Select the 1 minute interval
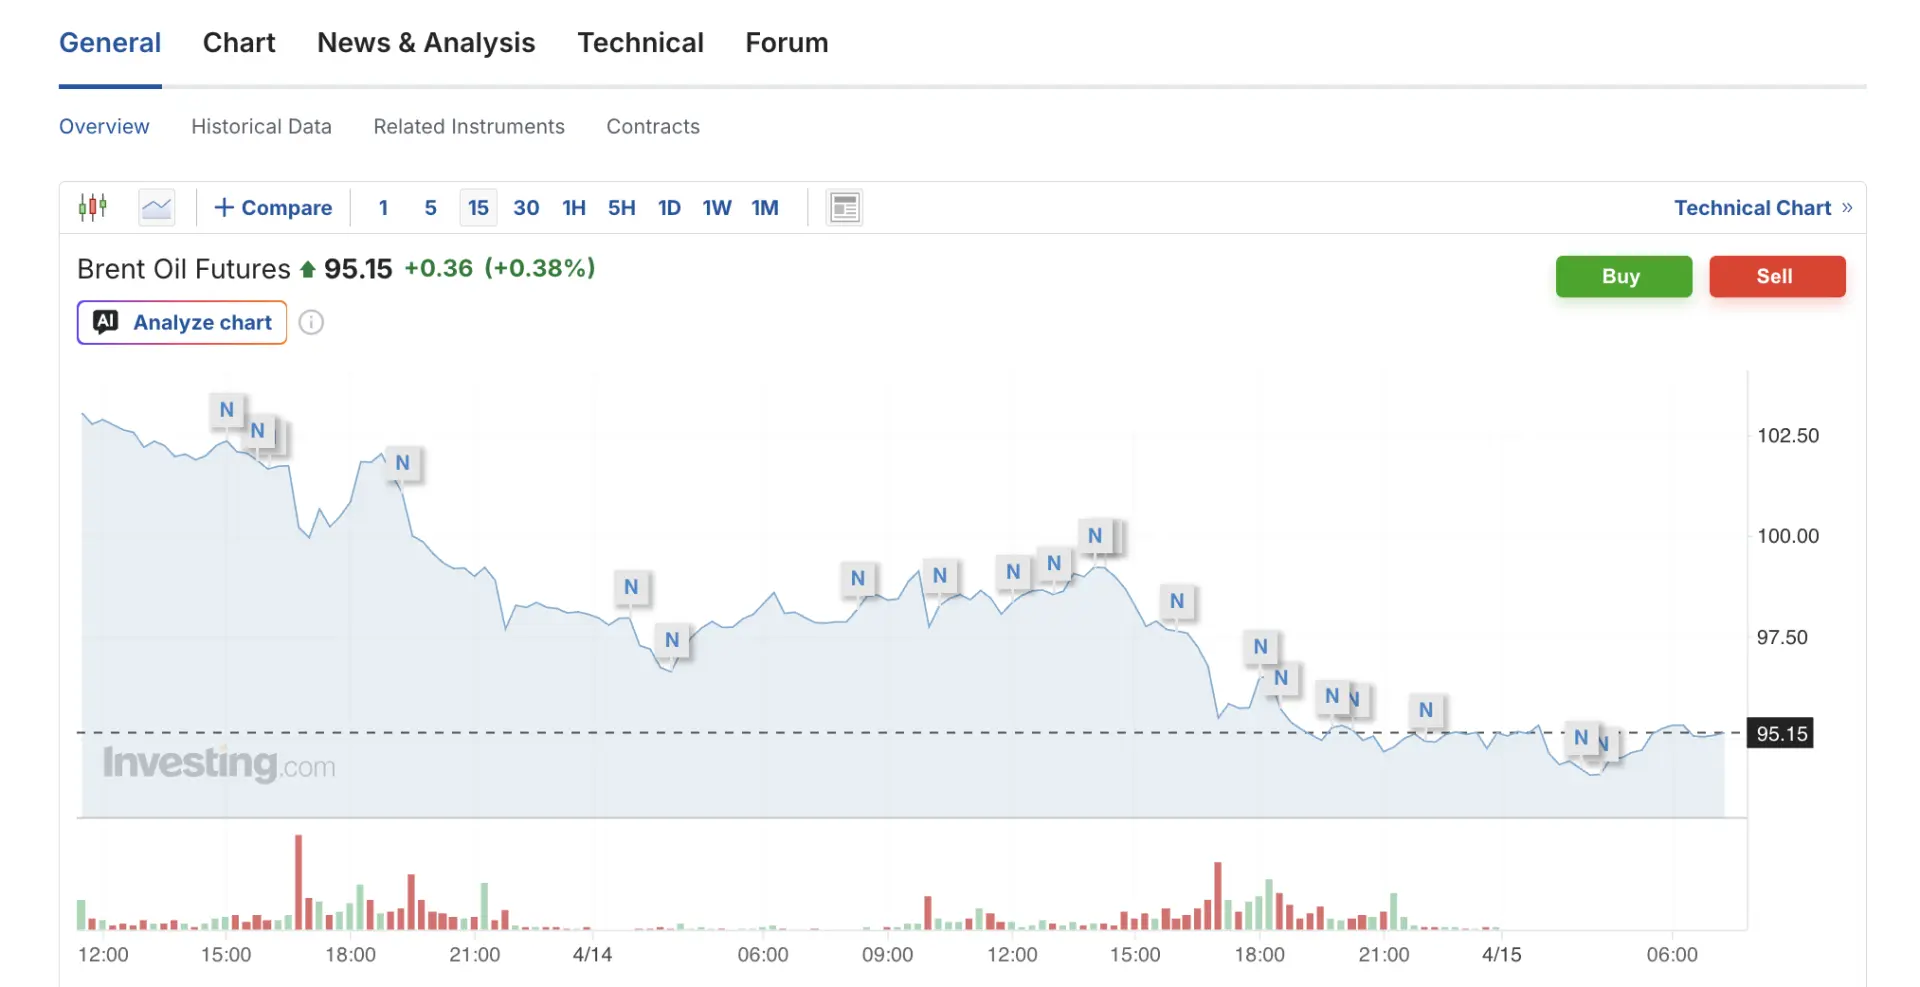Screen dimensions: 1920x987 click(x=383, y=207)
